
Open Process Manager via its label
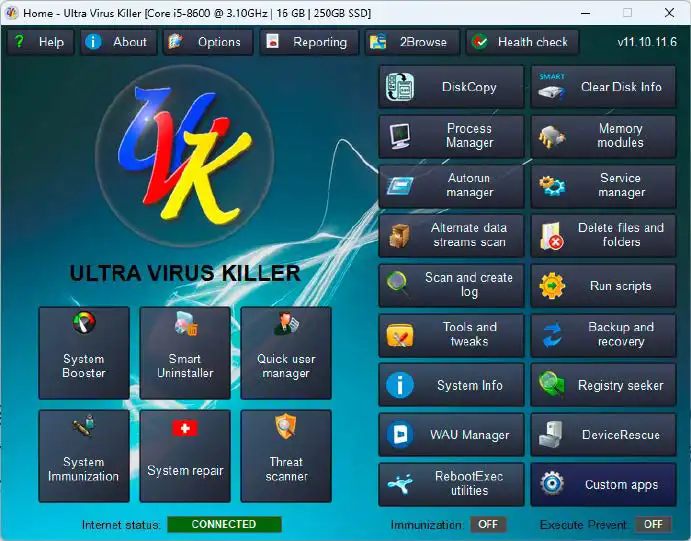click(x=469, y=136)
